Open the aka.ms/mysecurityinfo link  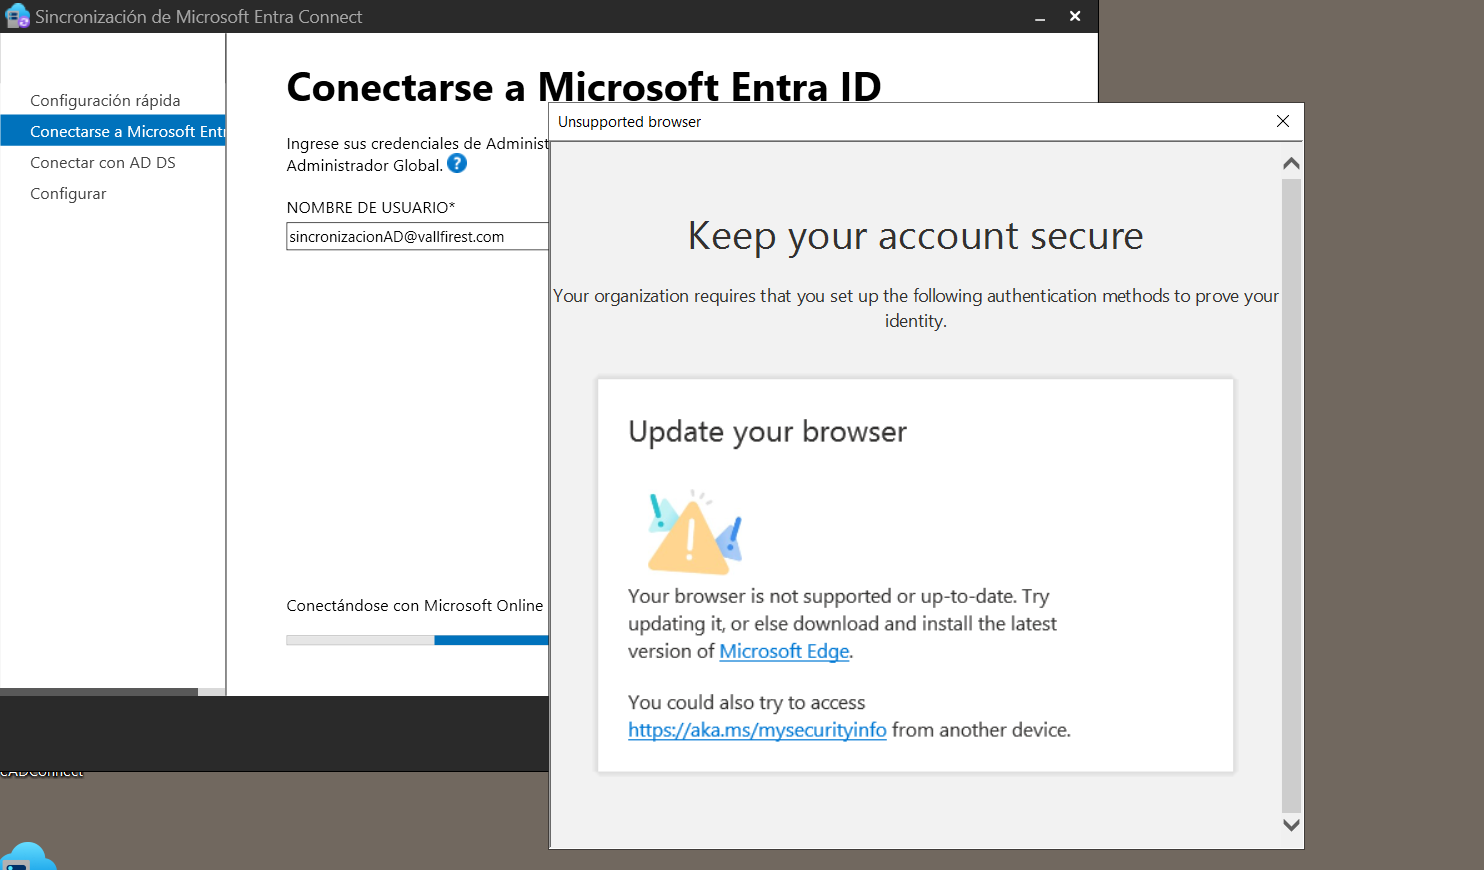coord(757,730)
